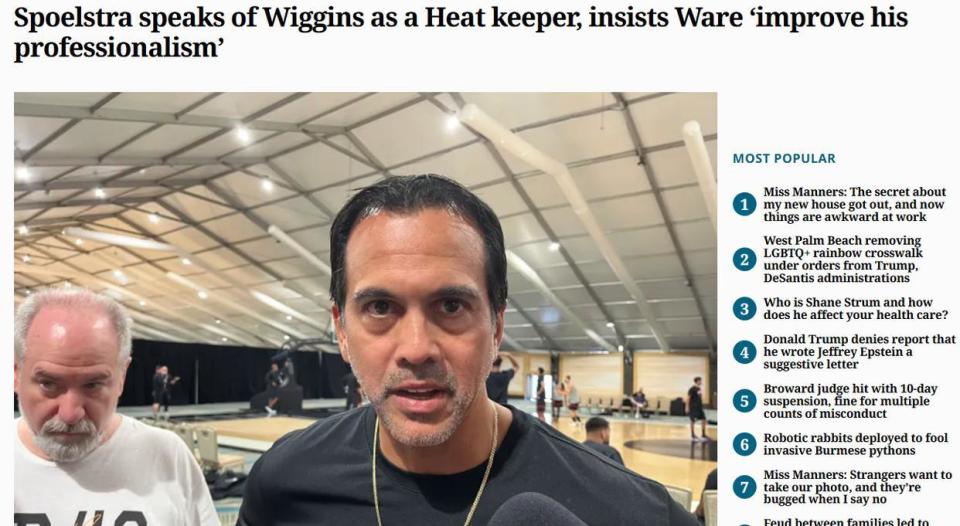Image resolution: width=960 pixels, height=526 pixels.
Task: Click the Spoelstra Wiggins article headline
Action: click(x=460, y=32)
